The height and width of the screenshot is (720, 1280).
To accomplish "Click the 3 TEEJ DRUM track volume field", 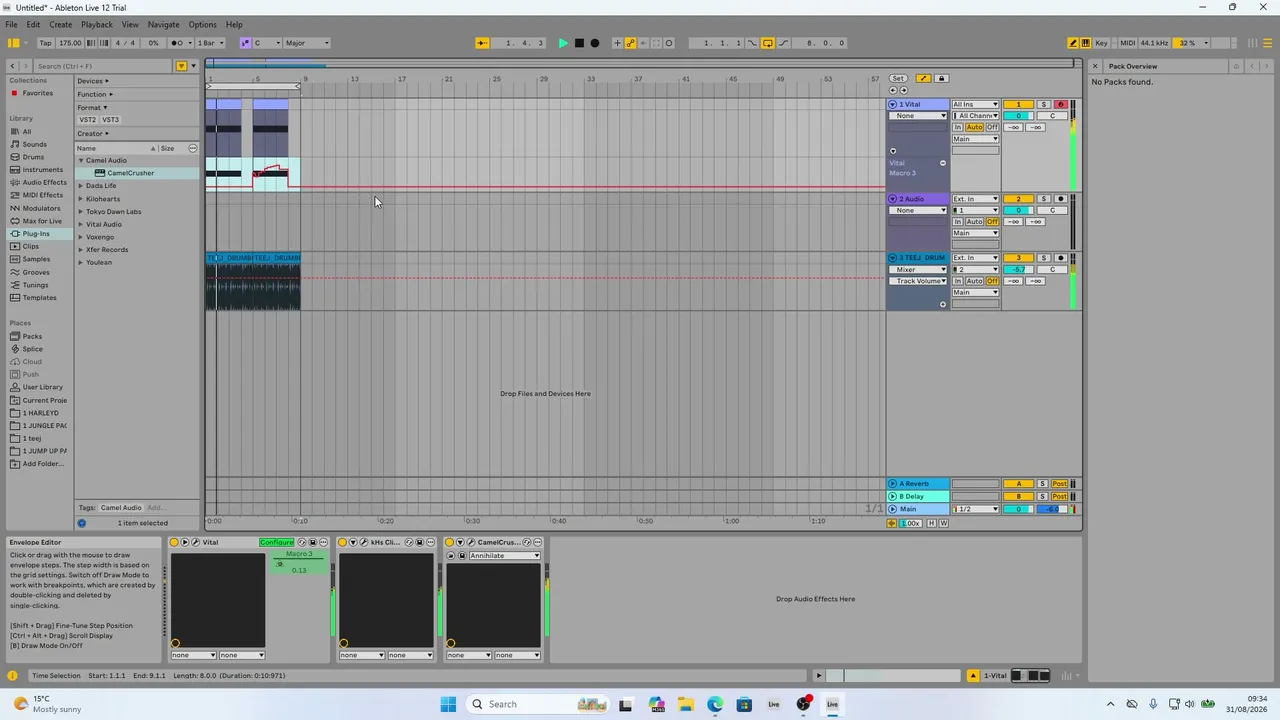I will pyautogui.click(x=1019, y=270).
